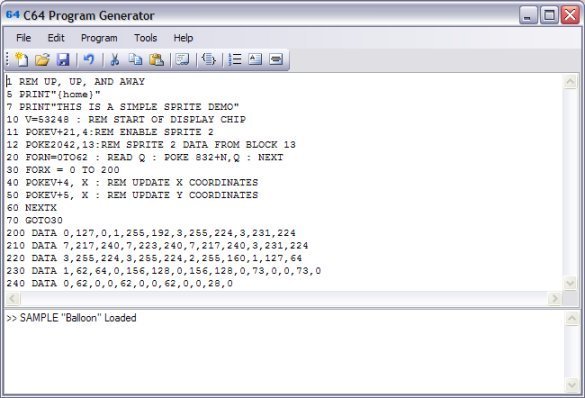Image resolution: width=585 pixels, height=398 pixels.
Task: Click the Save floppy disk icon
Action: [x=63, y=59]
